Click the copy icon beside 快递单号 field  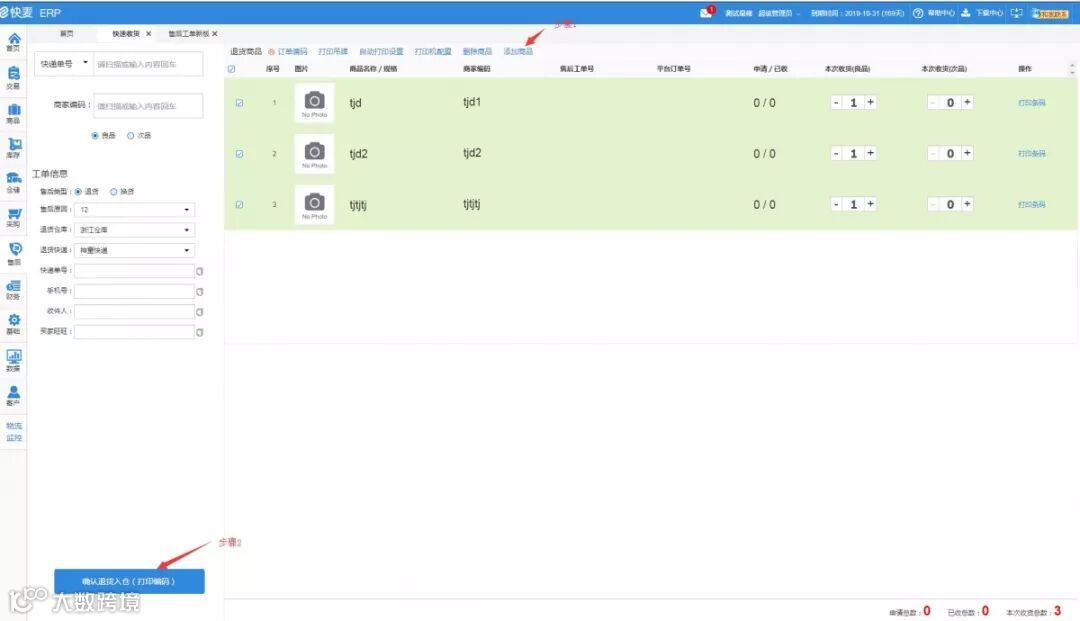[200, 271]
